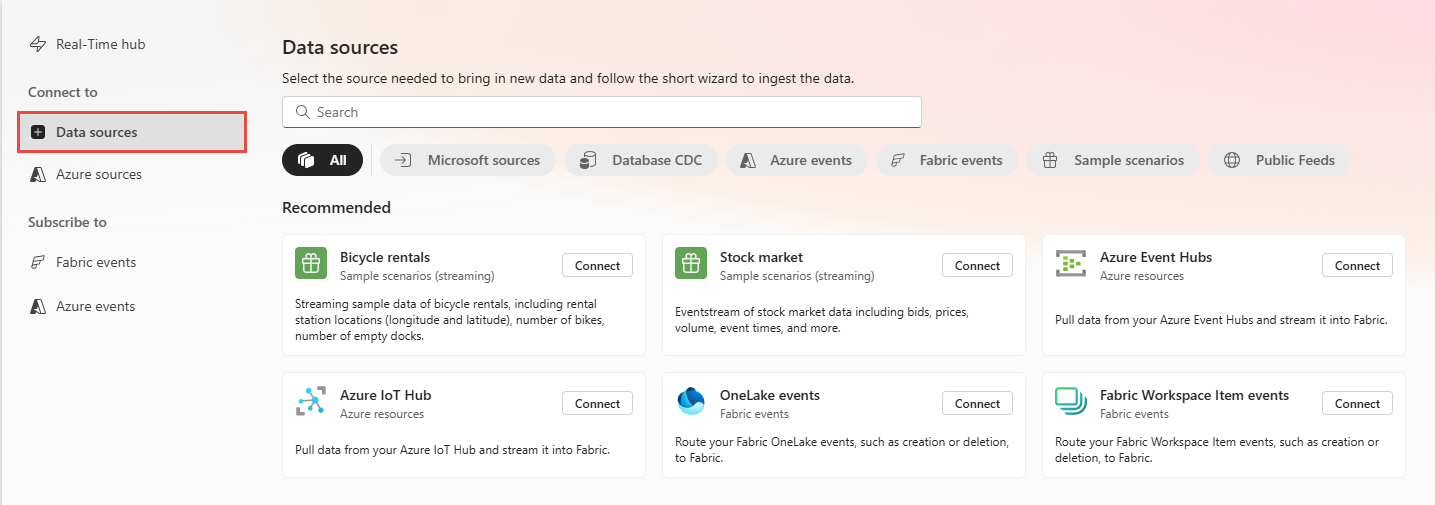
Task: Click the Azure IoT Hub icon
Action: [x=311, y=402]
